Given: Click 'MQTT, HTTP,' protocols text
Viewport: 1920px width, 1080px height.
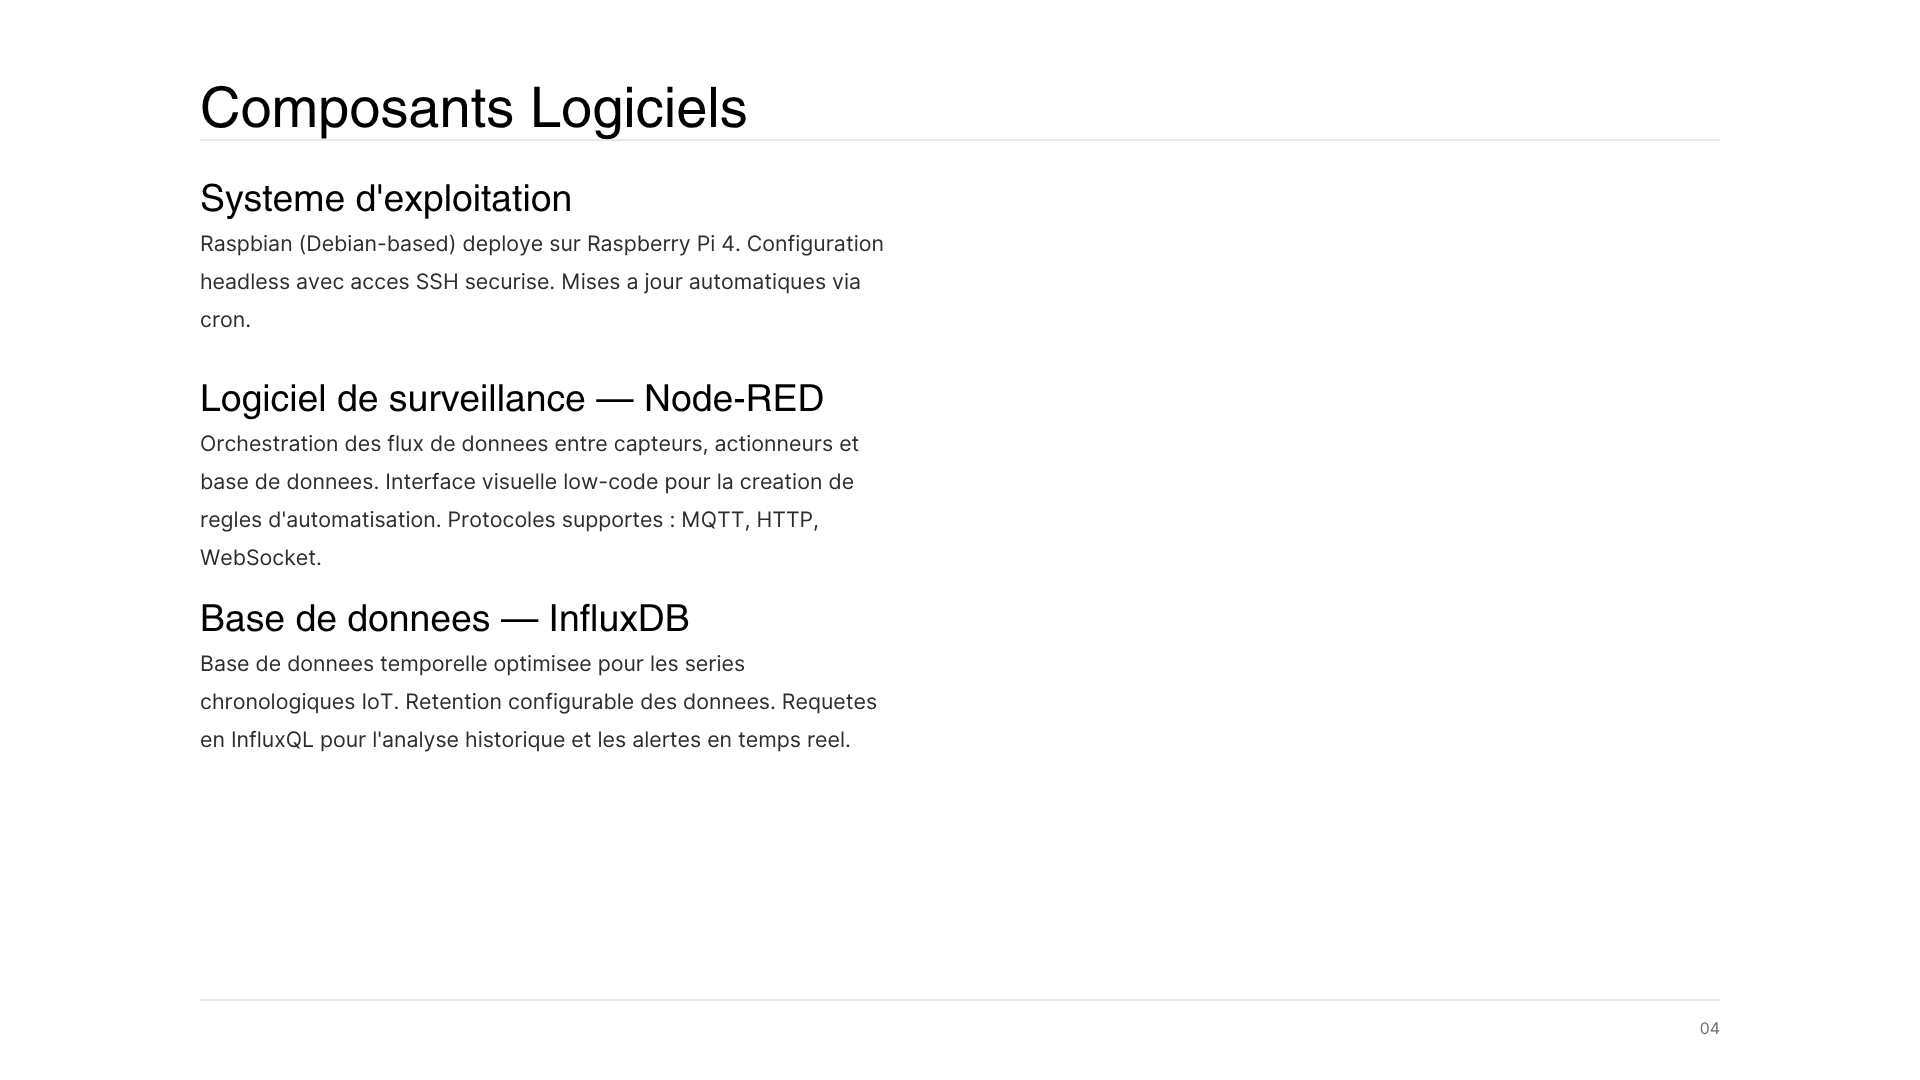Looking at the screenshot, I should tap(750, 520).
